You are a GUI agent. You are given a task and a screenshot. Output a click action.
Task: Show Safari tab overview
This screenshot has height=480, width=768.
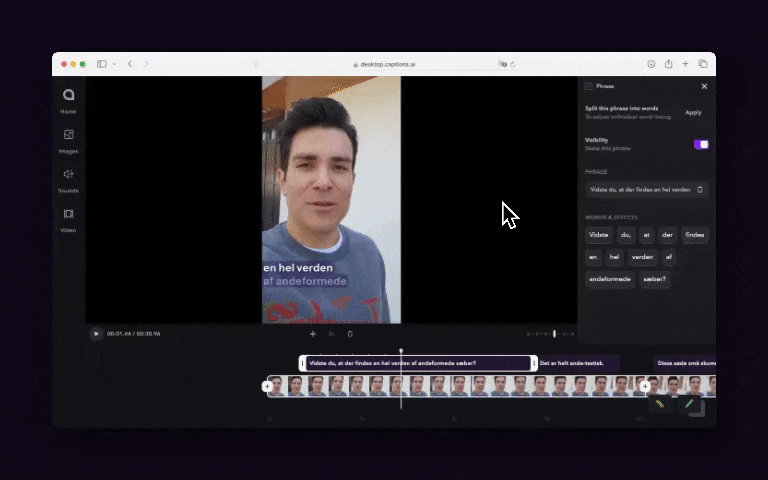click(702, 64)
